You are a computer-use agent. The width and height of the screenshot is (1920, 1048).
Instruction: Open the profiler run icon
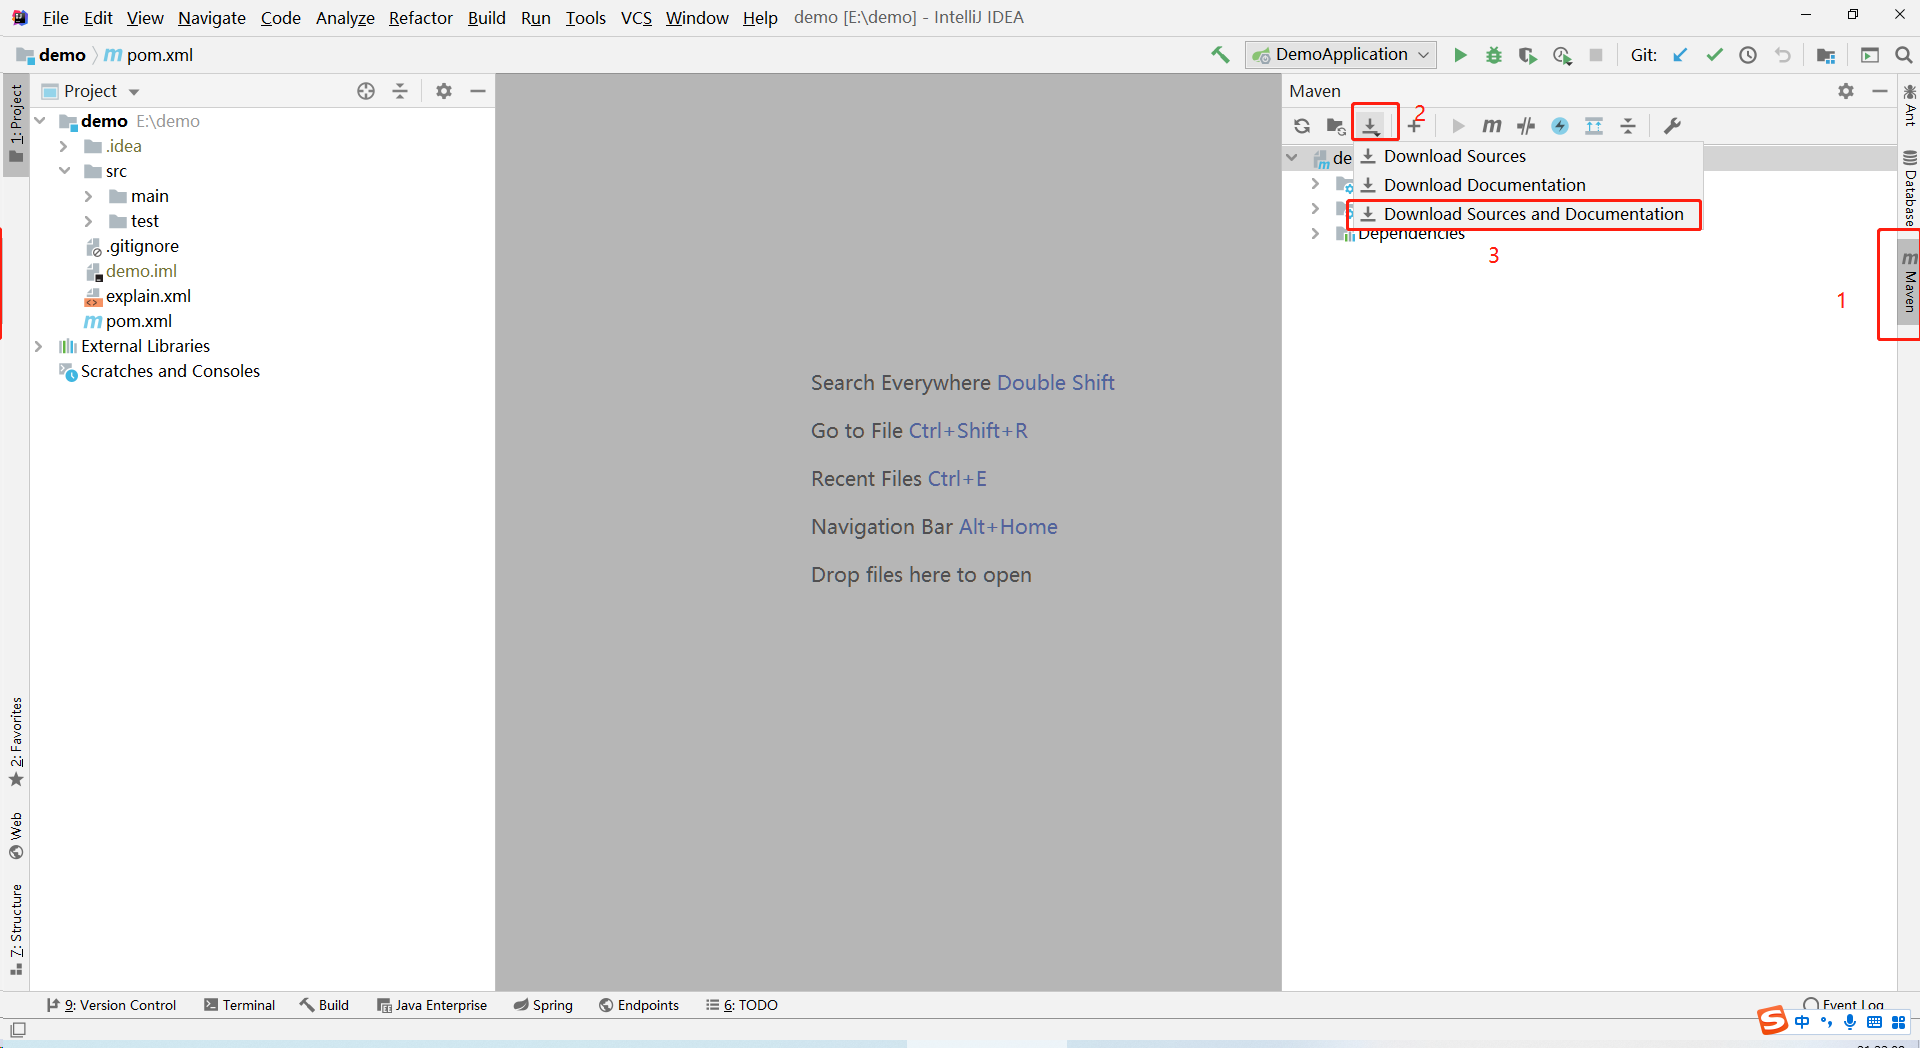click(x=1562, y=55)
